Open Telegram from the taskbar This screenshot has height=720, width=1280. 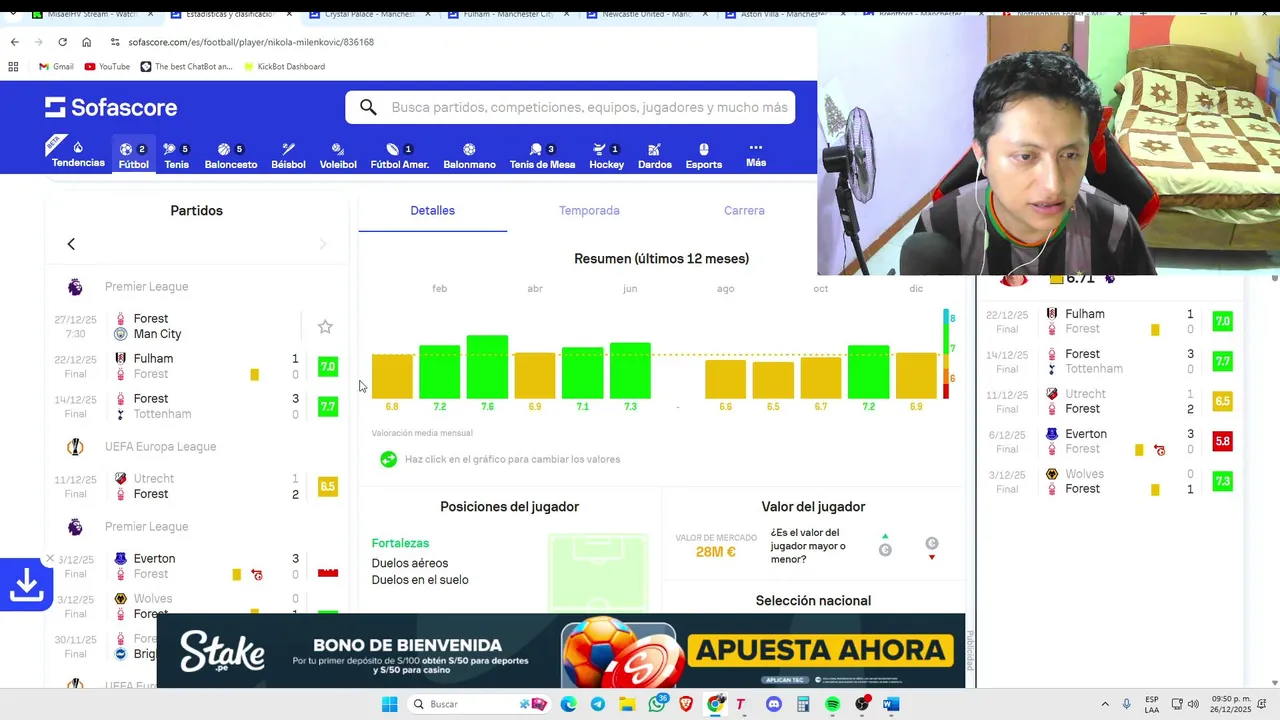click(x=597, y=704)
